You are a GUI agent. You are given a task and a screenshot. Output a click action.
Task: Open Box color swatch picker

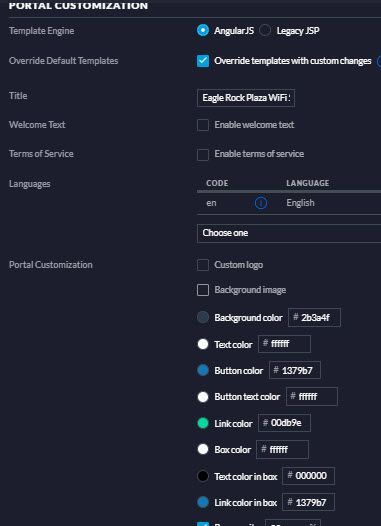(203, 449)
